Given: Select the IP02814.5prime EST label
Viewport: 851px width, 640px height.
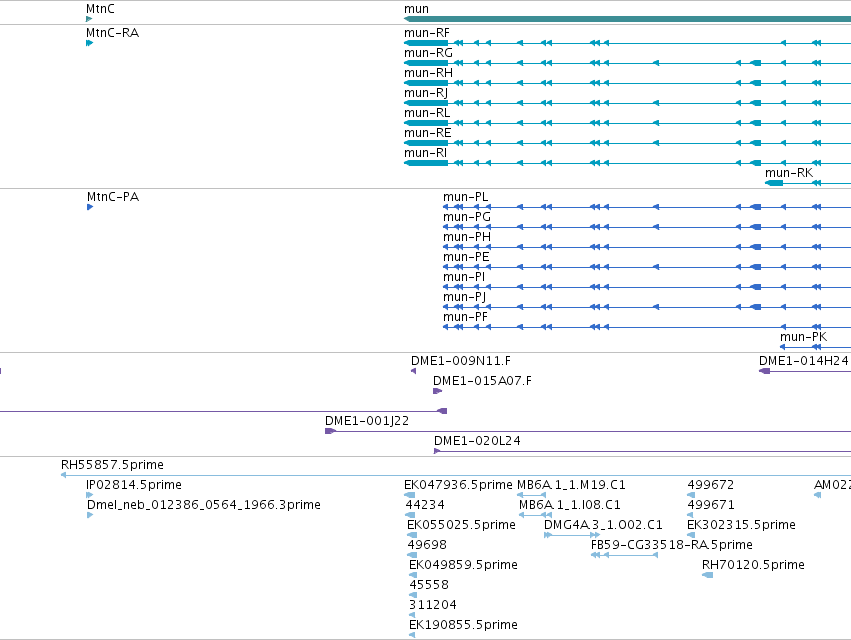Looking at the screenshot, I should pyautogui.click(x=134, y=485).
